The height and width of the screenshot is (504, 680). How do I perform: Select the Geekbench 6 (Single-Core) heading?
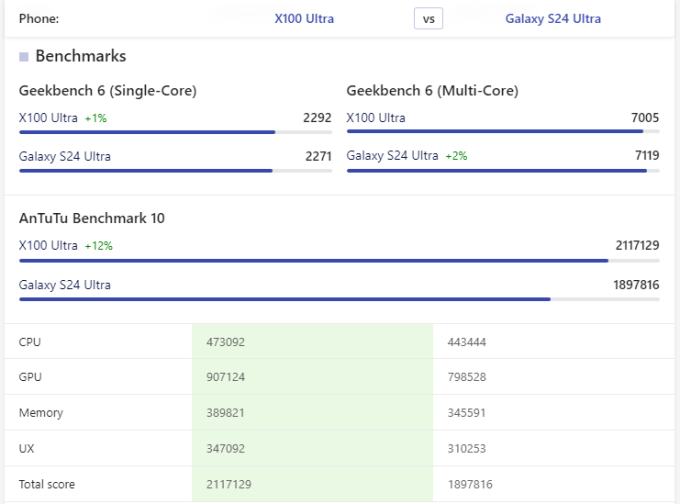coord(108,91)
